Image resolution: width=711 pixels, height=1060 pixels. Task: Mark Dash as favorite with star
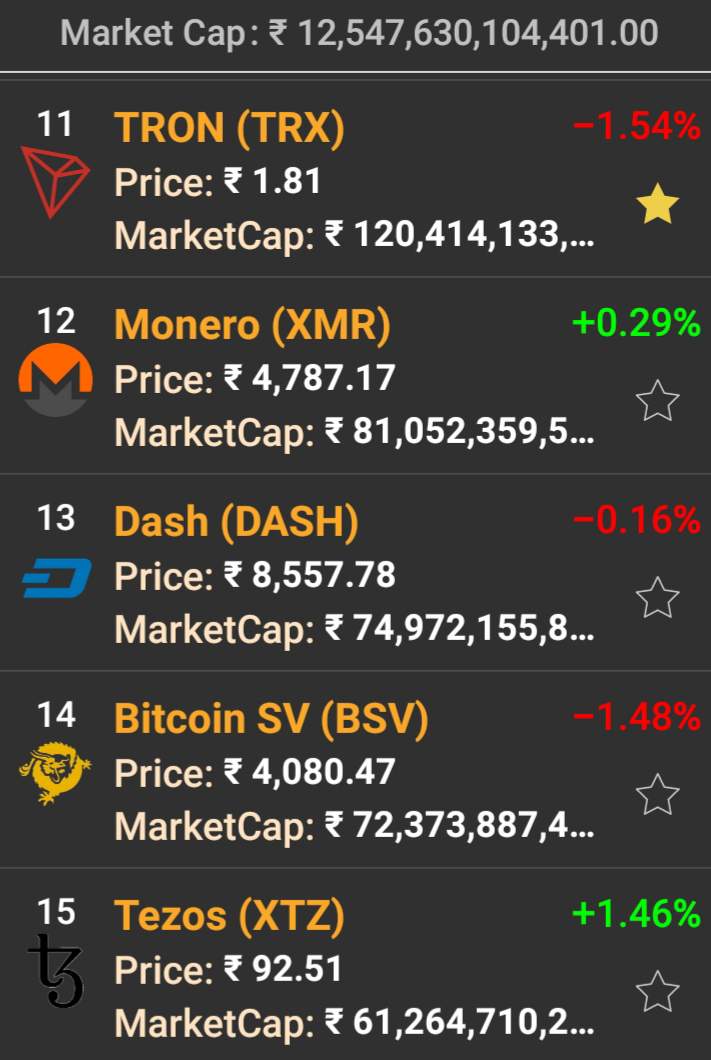coord(657,598)
